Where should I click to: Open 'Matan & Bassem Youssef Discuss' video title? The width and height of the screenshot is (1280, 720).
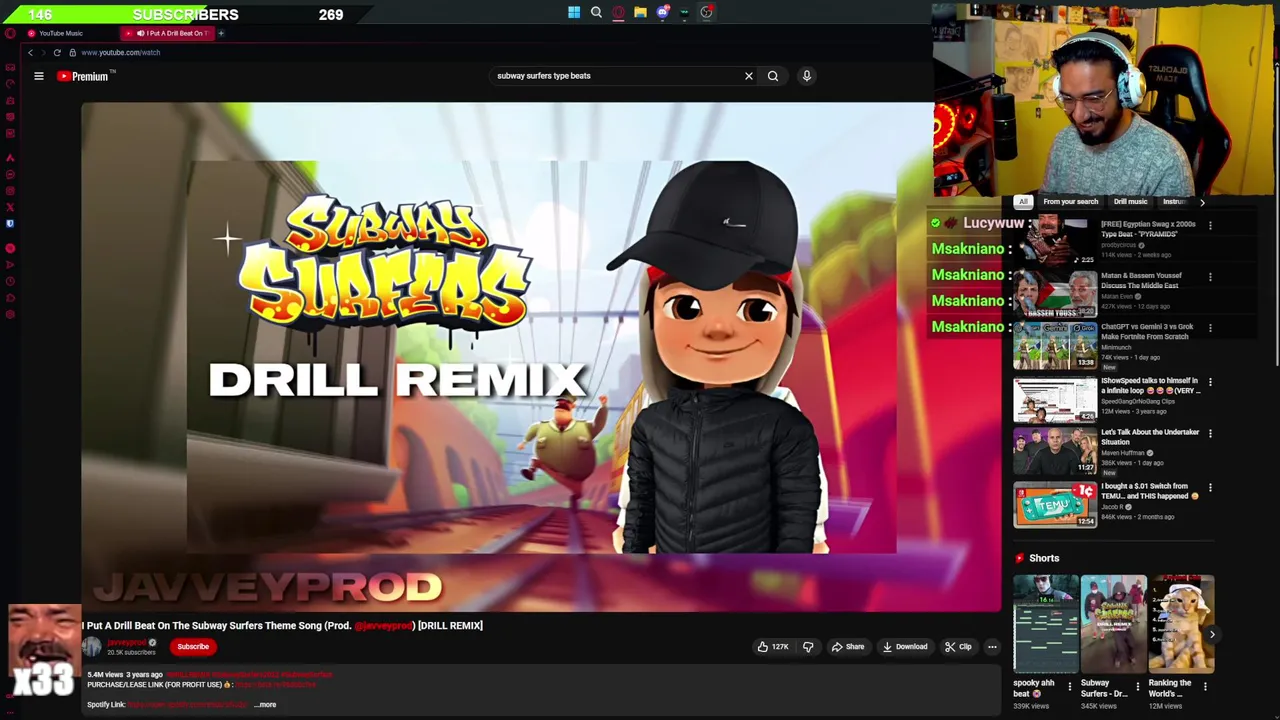pyautogui.click(x=1141, y=281)
